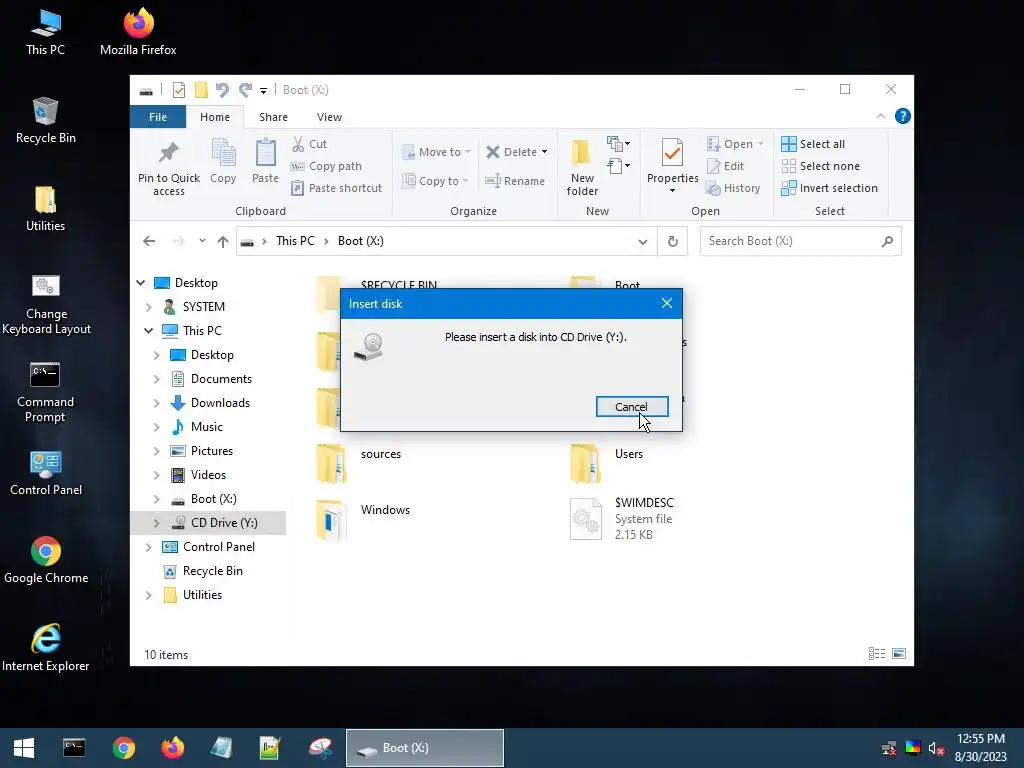Click the Search Boot (X:) field
The height and width of the screenshot is (768, 1024).
(801, 241)
